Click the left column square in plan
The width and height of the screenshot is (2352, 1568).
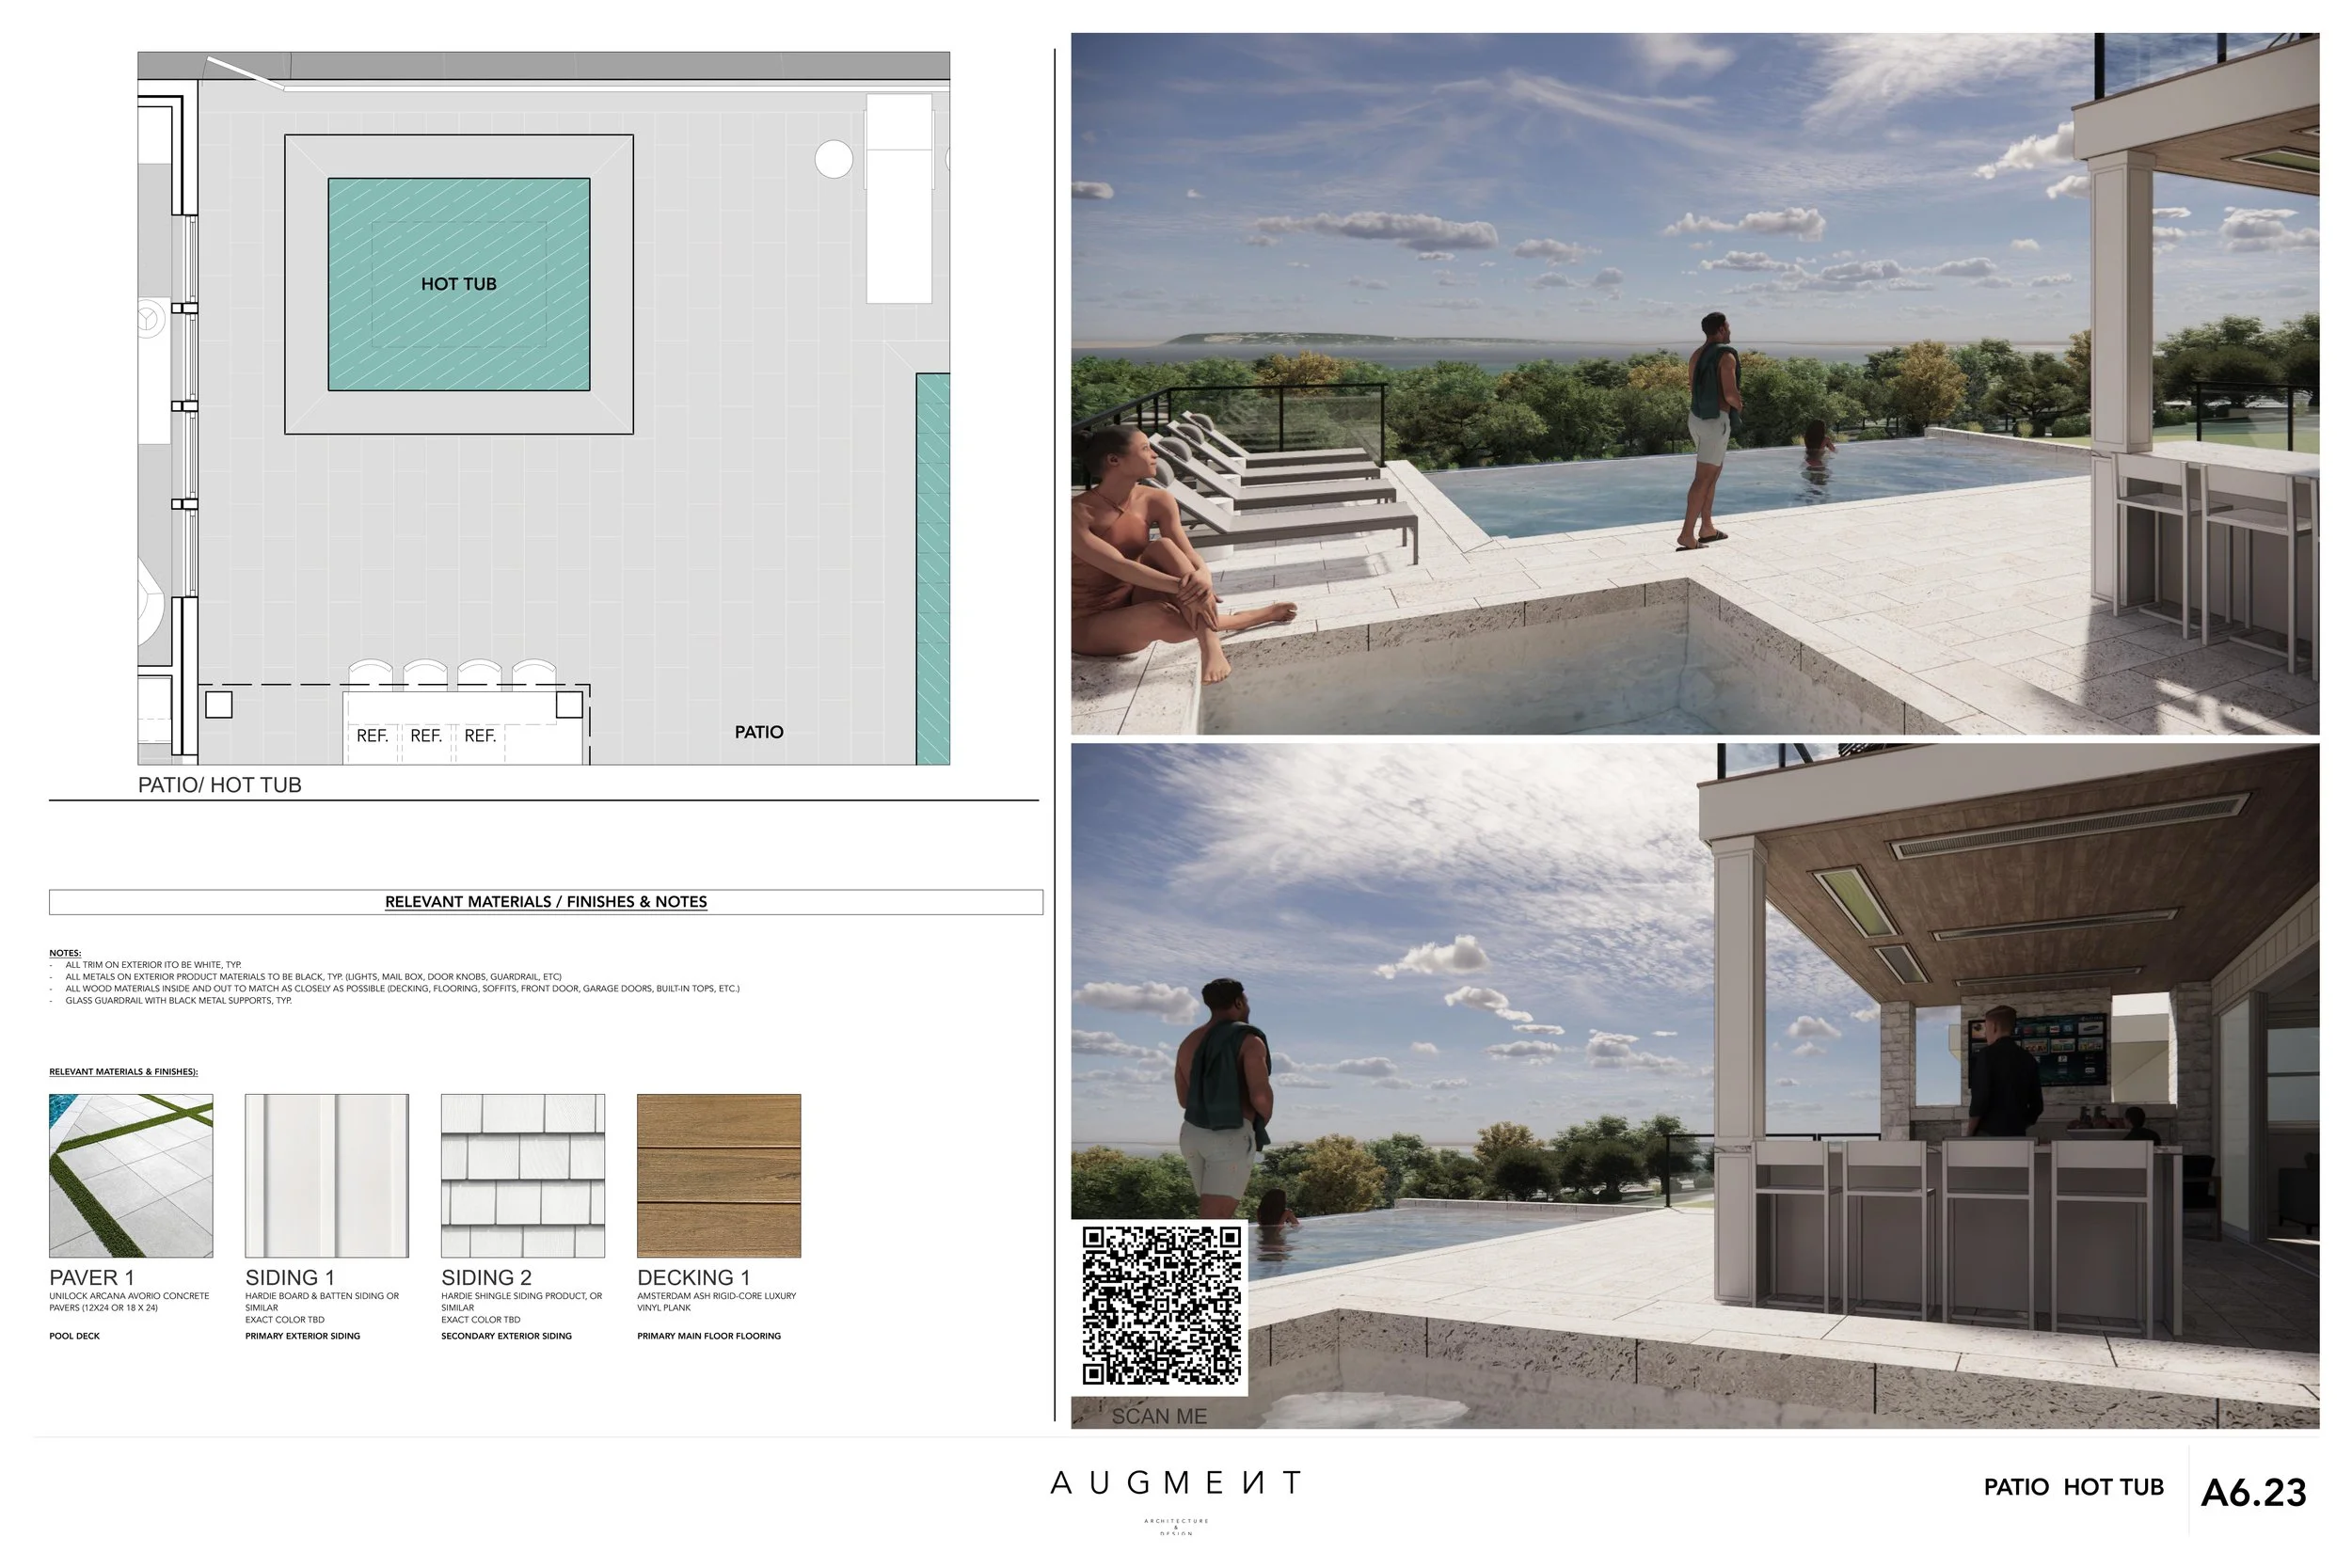coord(219,705)
